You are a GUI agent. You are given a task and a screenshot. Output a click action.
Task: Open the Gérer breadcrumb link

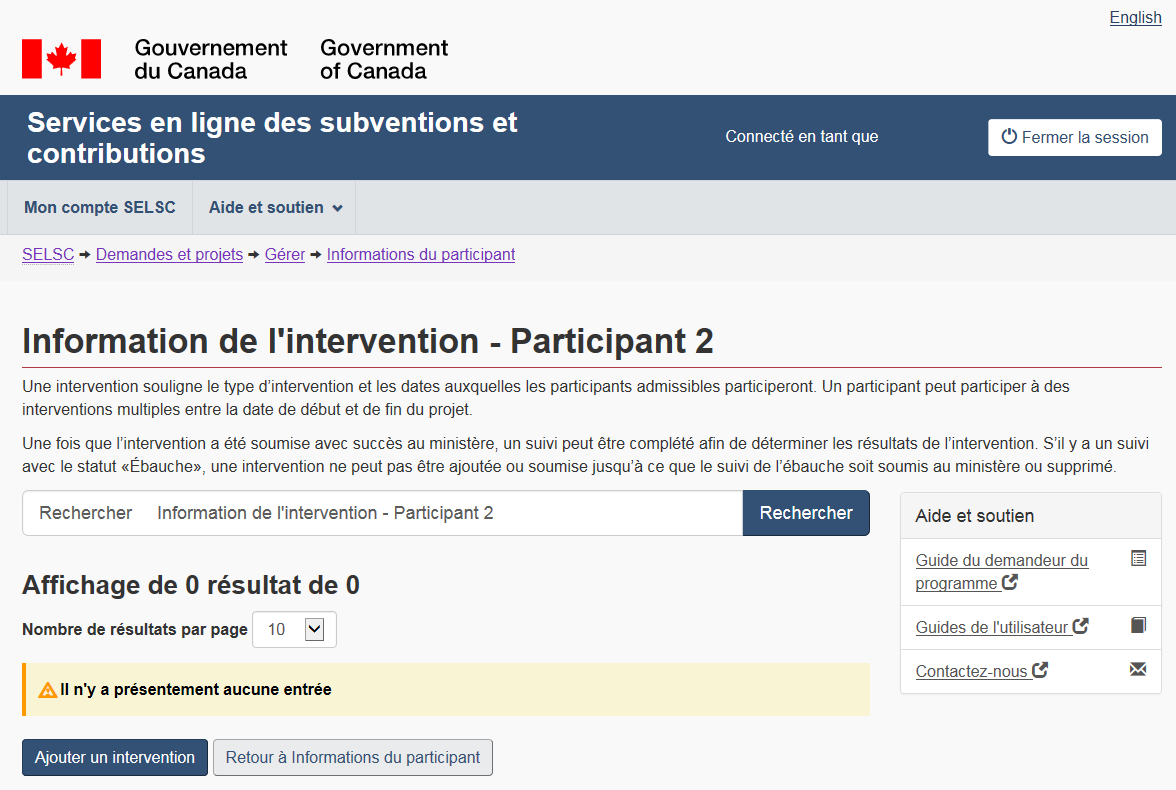point(285,255)
